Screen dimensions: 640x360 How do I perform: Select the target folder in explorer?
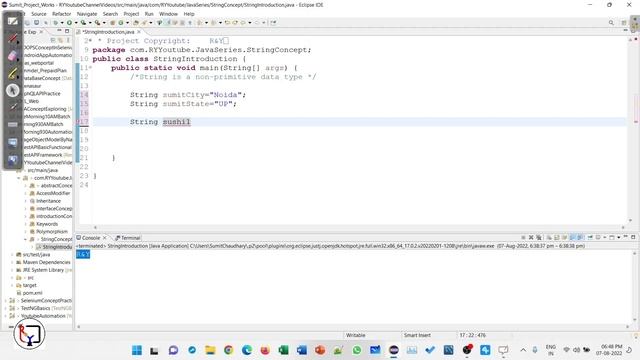(x=29, y=285)
